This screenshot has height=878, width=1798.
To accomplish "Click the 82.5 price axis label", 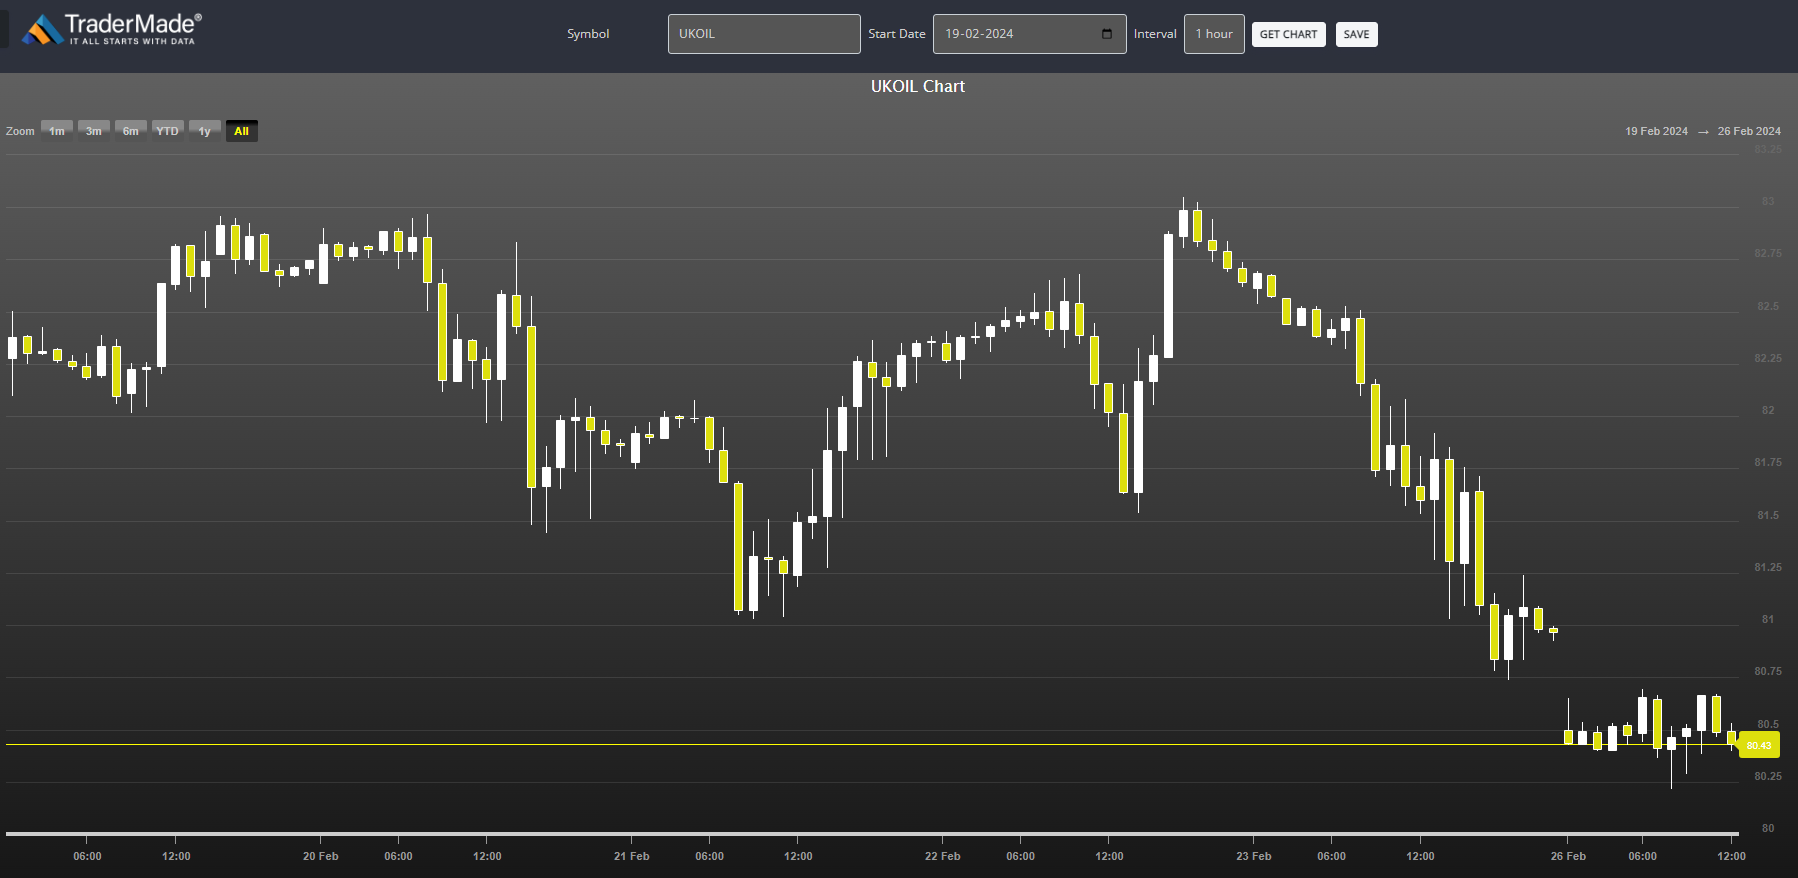I will pos(1768,306).
